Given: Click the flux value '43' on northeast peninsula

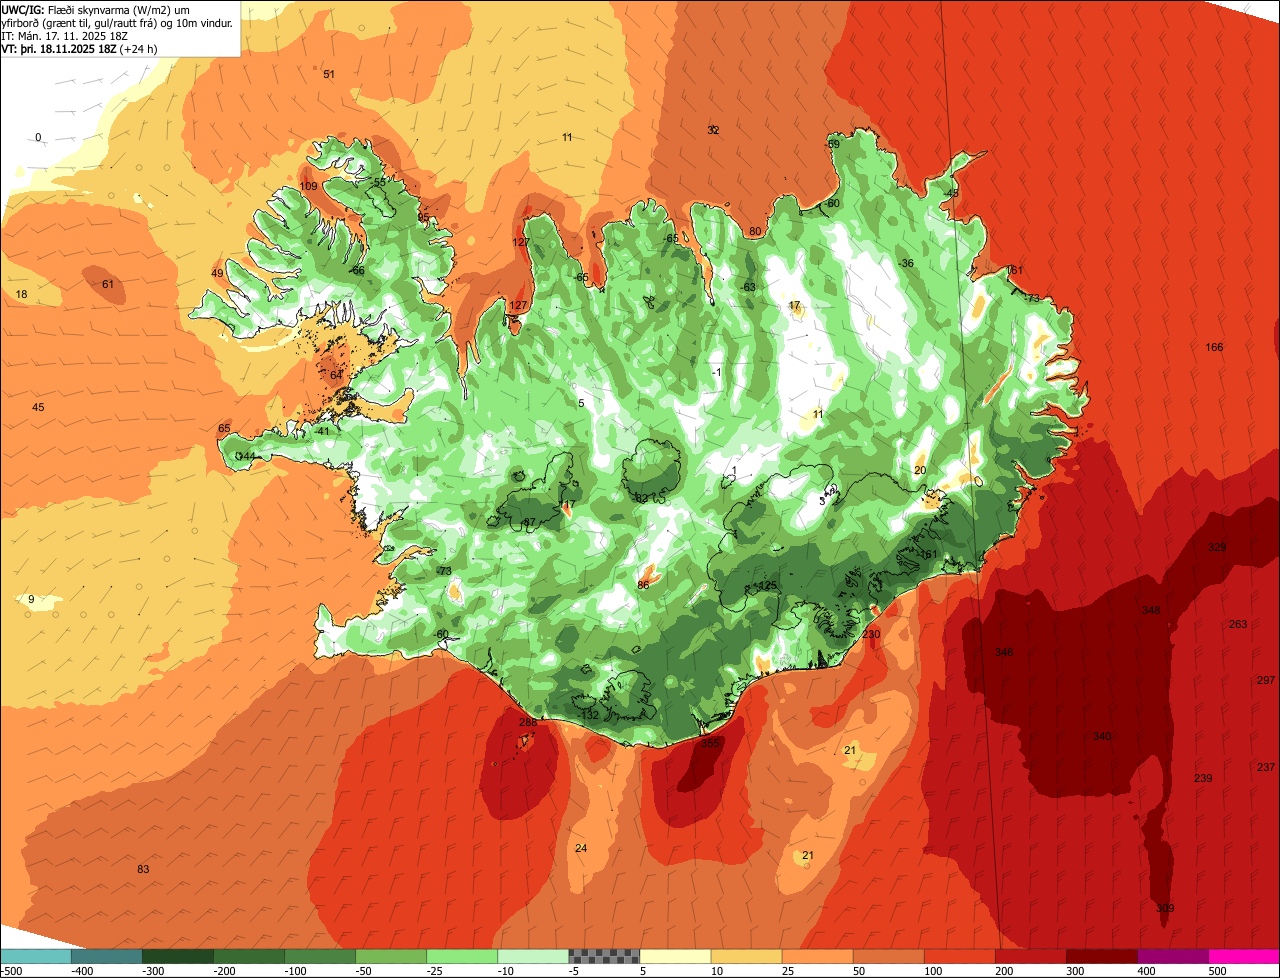Looking at the screenshot, I should [952, 193].
